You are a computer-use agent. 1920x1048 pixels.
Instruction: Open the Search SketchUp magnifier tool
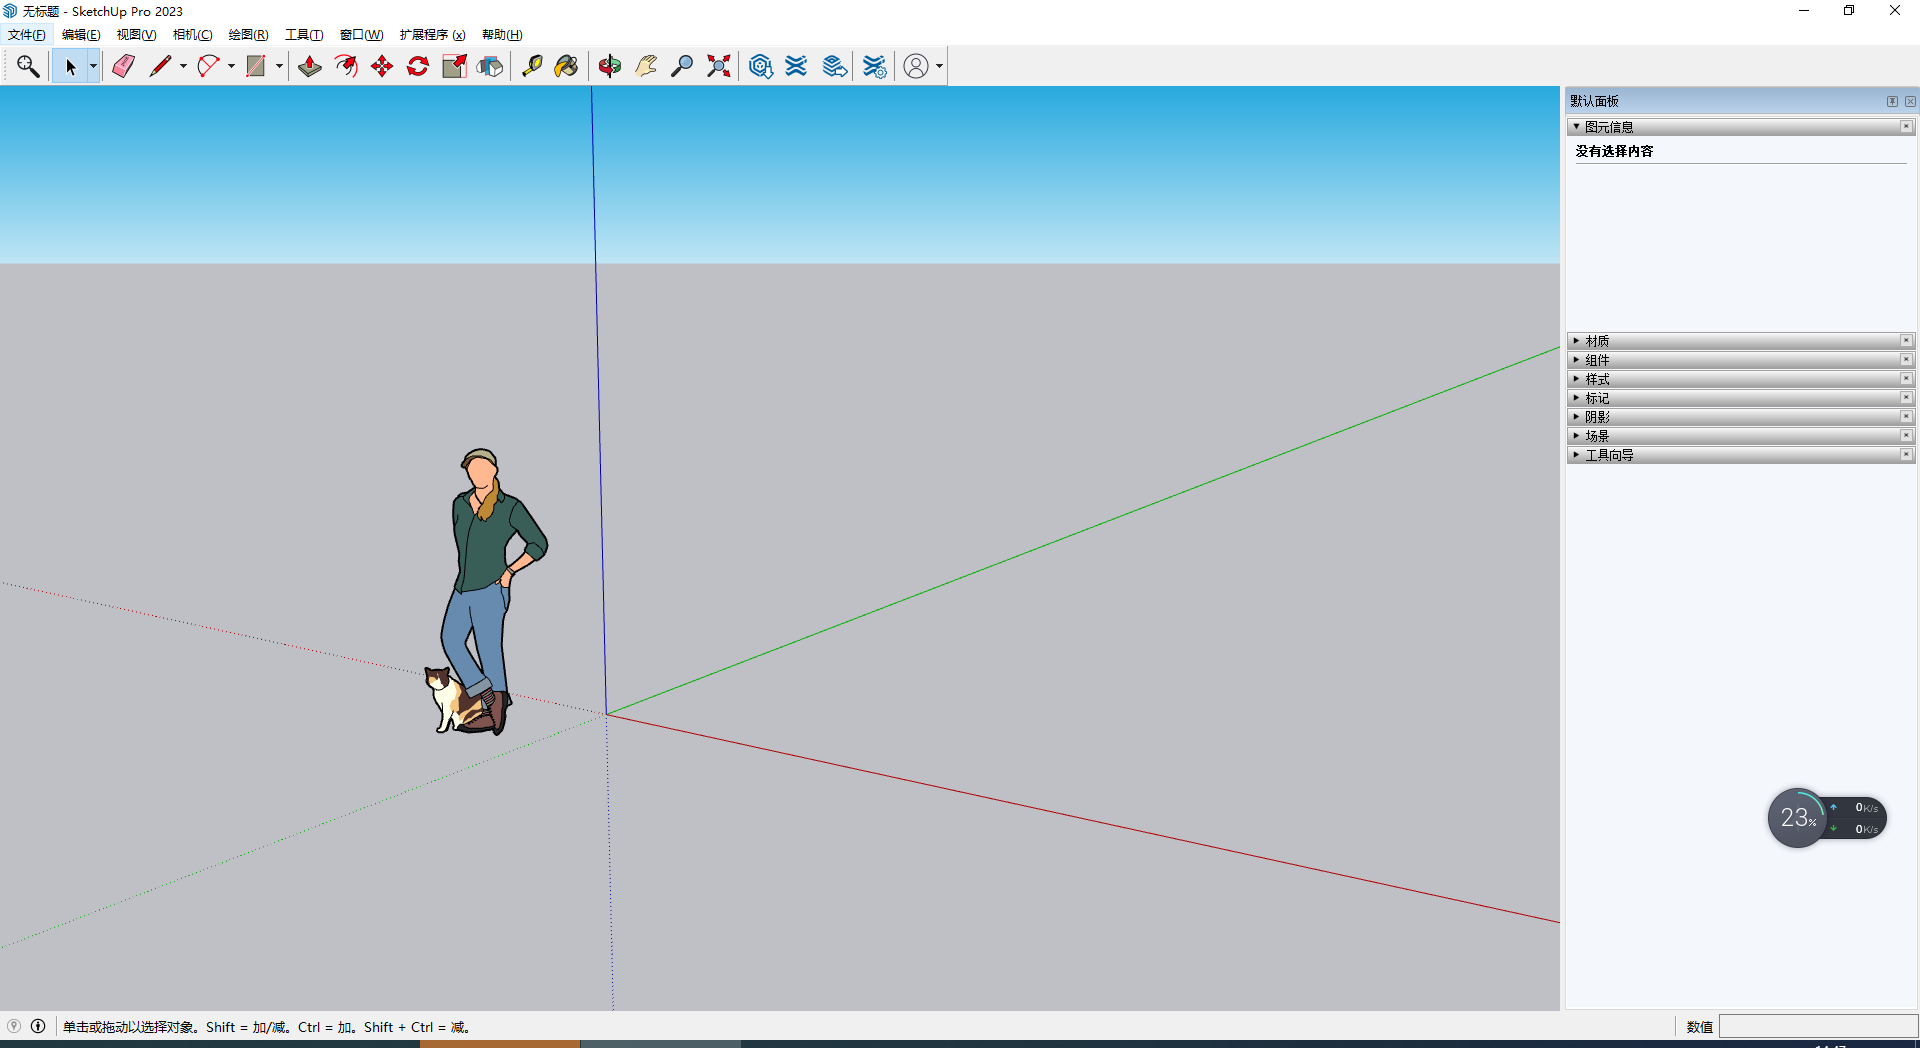(x=28, y=66)
